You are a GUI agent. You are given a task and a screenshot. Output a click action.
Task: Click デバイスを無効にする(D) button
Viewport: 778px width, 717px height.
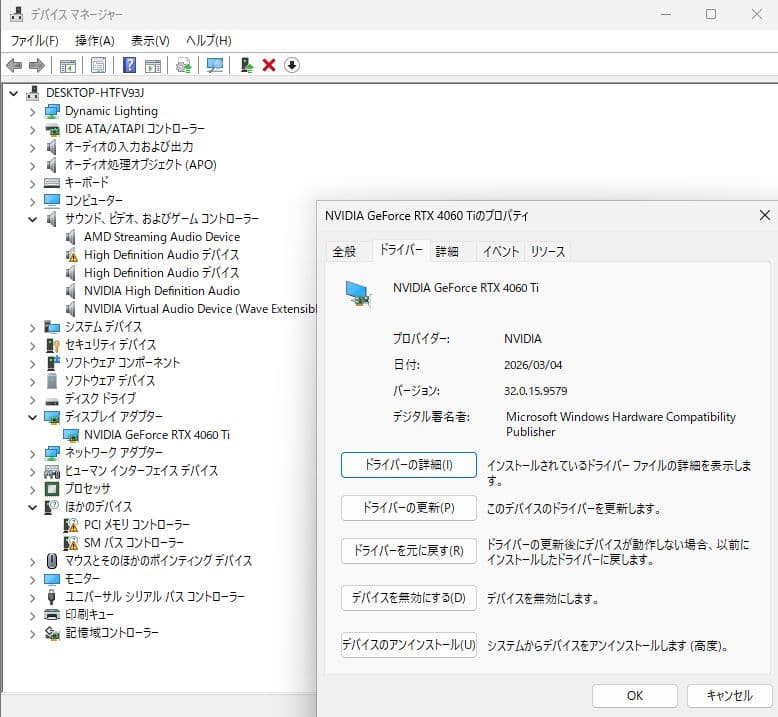(408, 597)
